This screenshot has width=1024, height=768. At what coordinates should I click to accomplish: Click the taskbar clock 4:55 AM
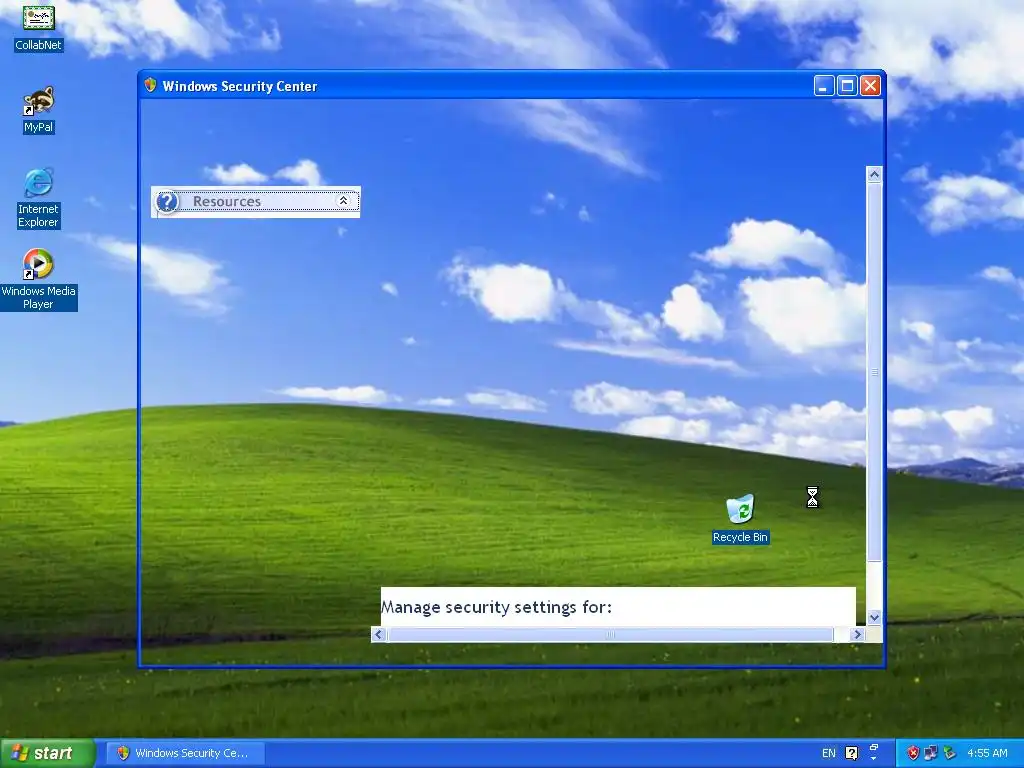click(x=987, y=753)
